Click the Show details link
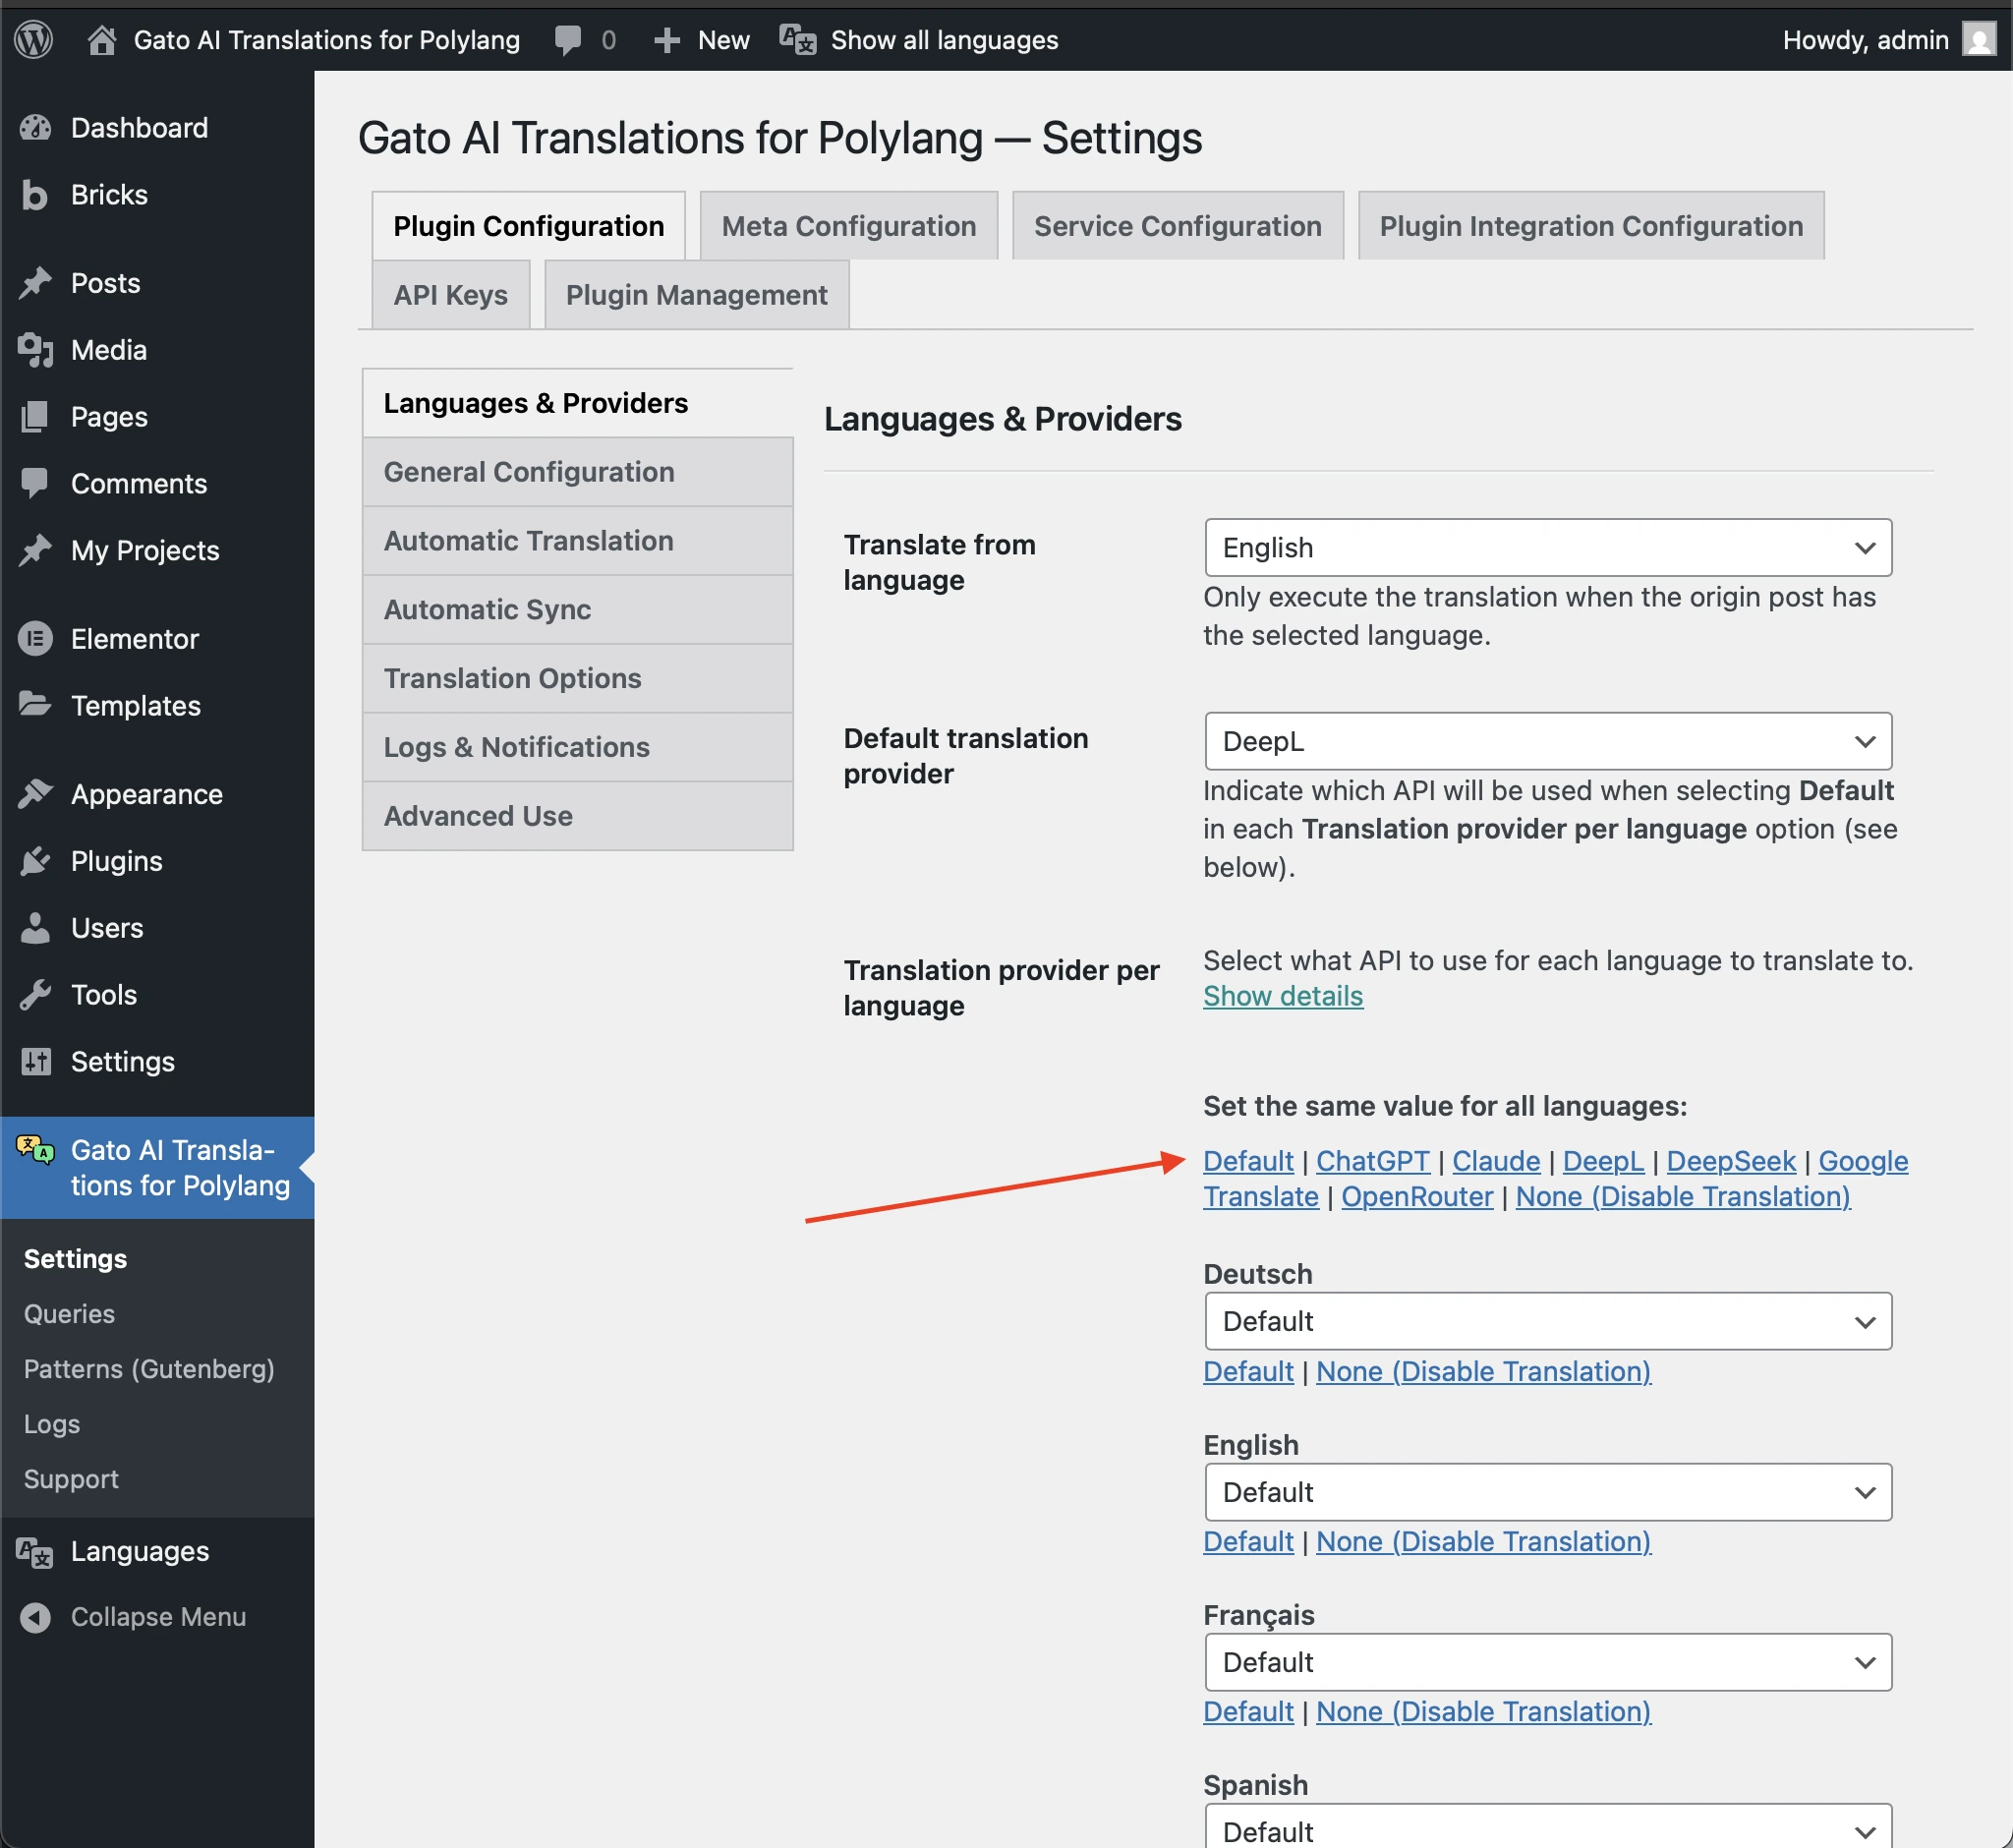Image resolution: width=2013 pixels, height=1848 pixels. (1283, 996)
